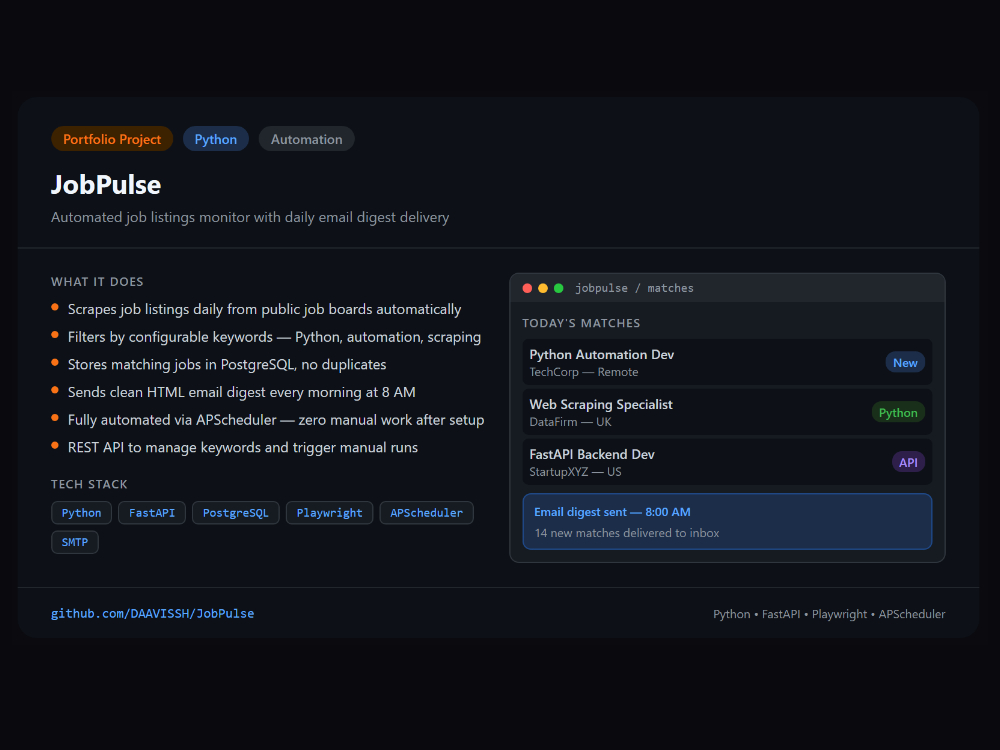The image size is (1000, 750).
Task: Click the yellow window dot in jobpulse panel
Action: (543, 288)
